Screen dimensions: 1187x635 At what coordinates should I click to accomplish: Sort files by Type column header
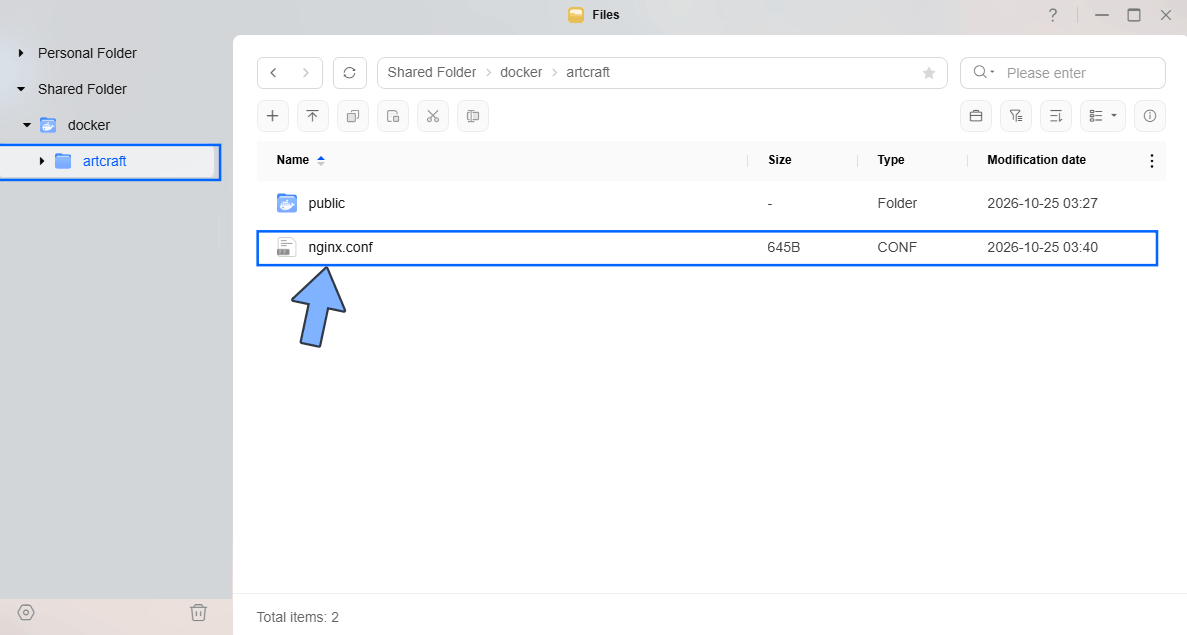(x=891, y=160)
